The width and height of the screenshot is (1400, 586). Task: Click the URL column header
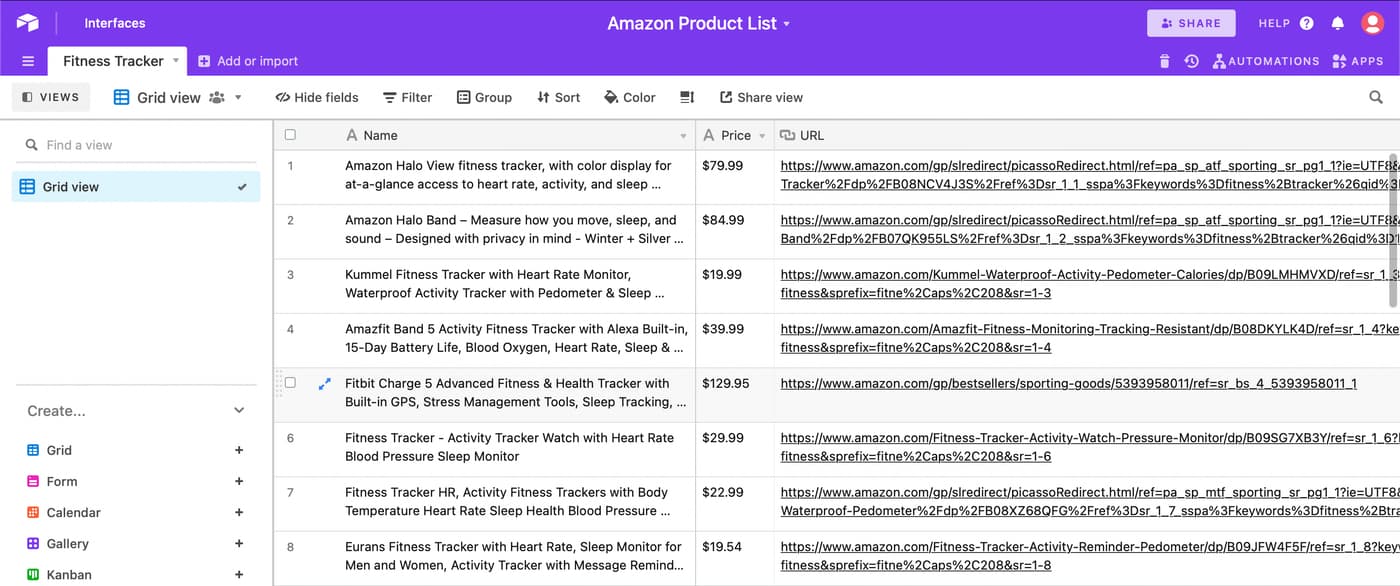tap(1087, 135)
